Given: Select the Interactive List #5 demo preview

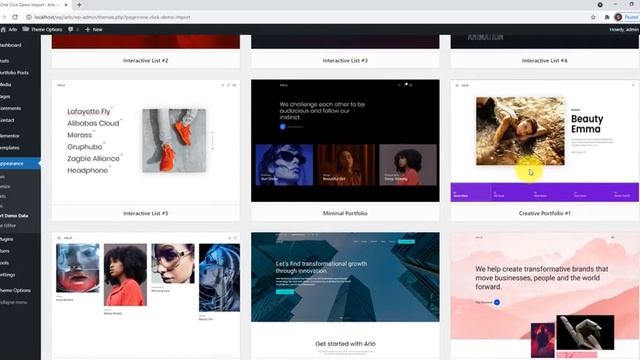Looking at the screenshot, I should coord(146,141).
